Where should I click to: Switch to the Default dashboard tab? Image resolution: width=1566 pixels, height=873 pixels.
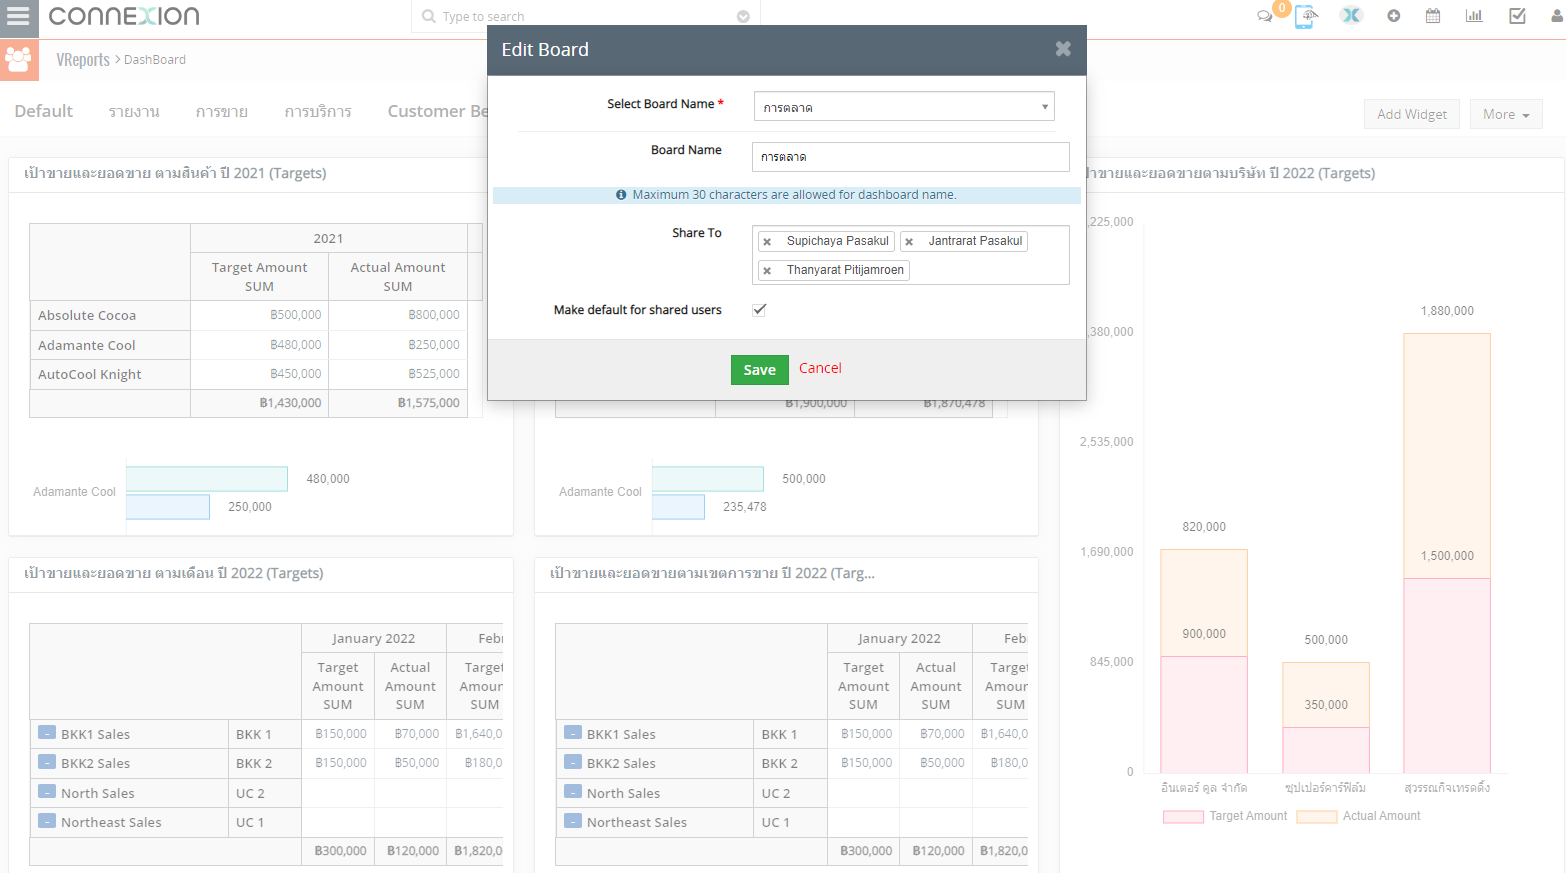click(x=44, y=111)
